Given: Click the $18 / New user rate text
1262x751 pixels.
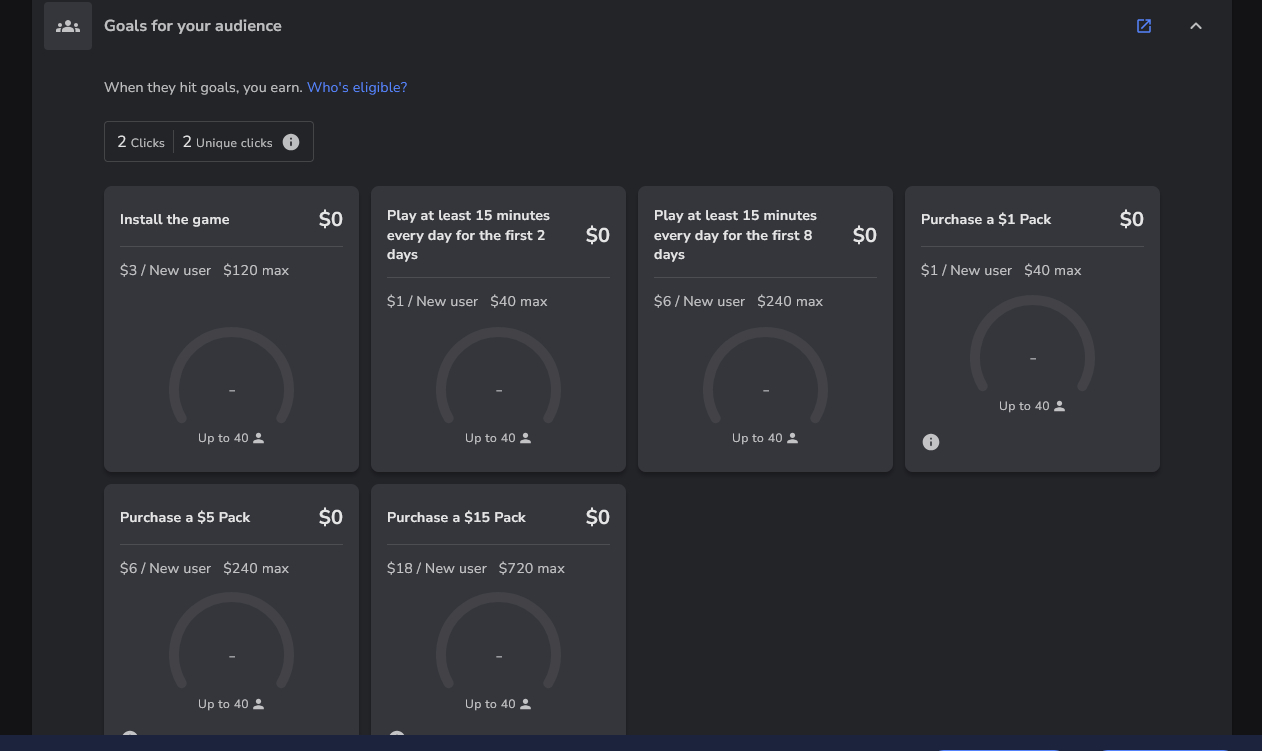Looking at the screenshot, I should (437, 568).
